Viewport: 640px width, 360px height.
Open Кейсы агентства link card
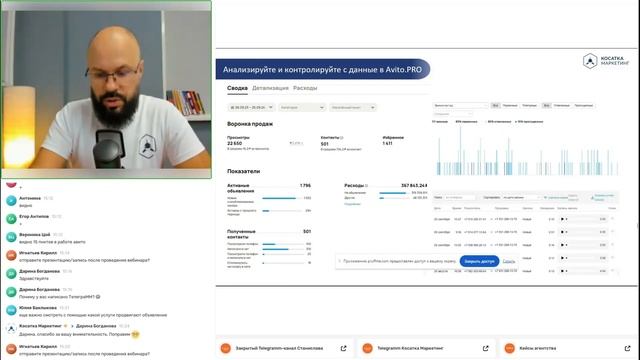coord(569,348)
